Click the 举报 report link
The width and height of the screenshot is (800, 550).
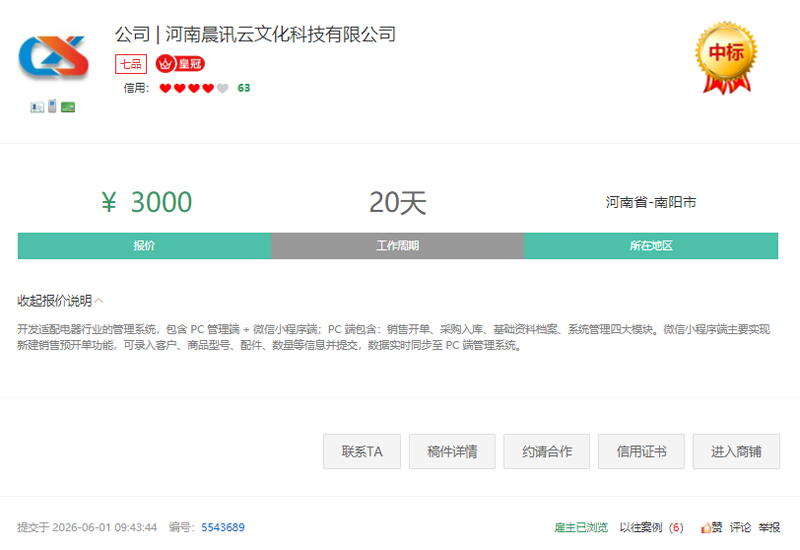tap(769, 527)
